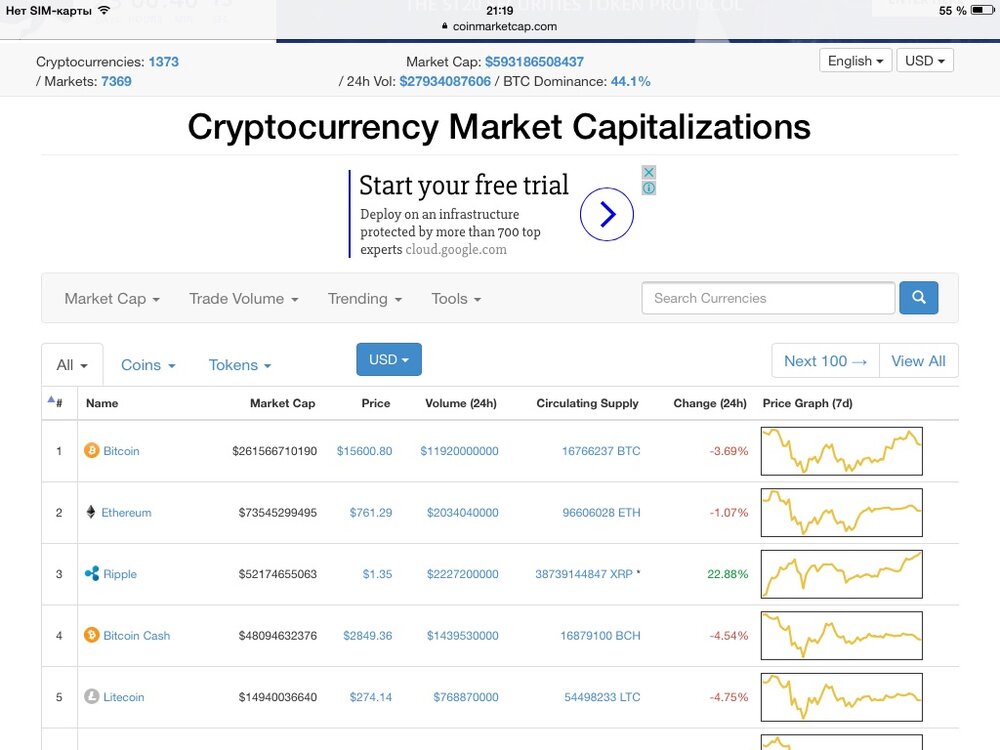This screenshot has width=1000, height=750.
Task: Click Bitcoin price $15600.80
Action: point(364,451)
